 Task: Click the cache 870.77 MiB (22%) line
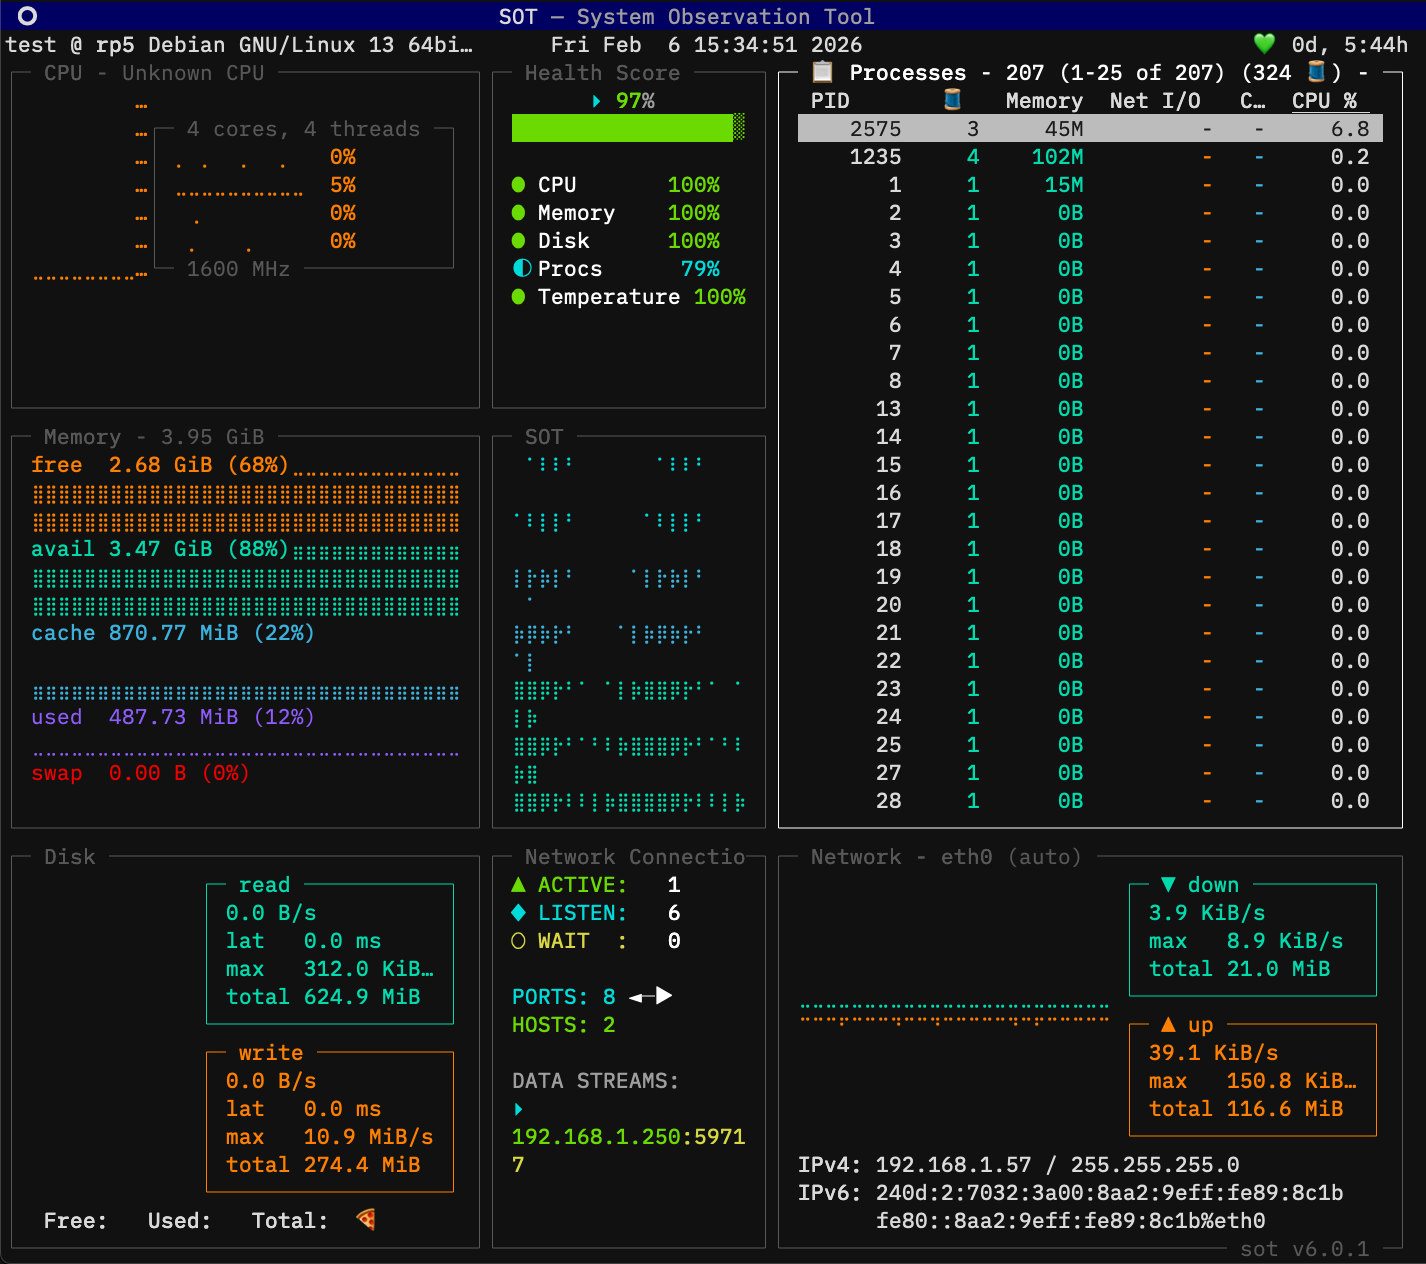click(172, 632)
